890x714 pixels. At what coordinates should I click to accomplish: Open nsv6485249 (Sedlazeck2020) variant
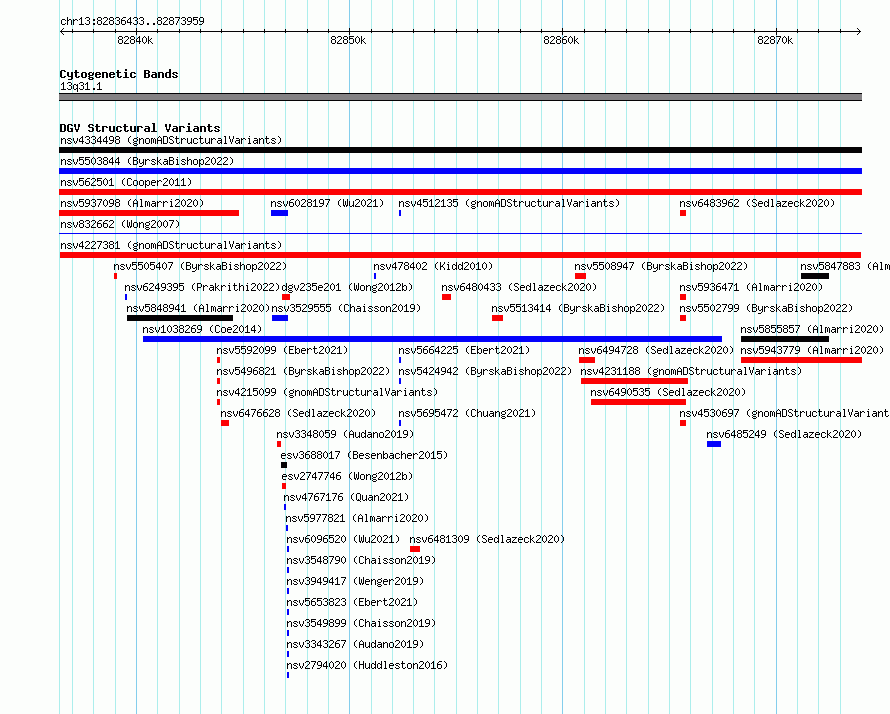(x=784, y=434)
